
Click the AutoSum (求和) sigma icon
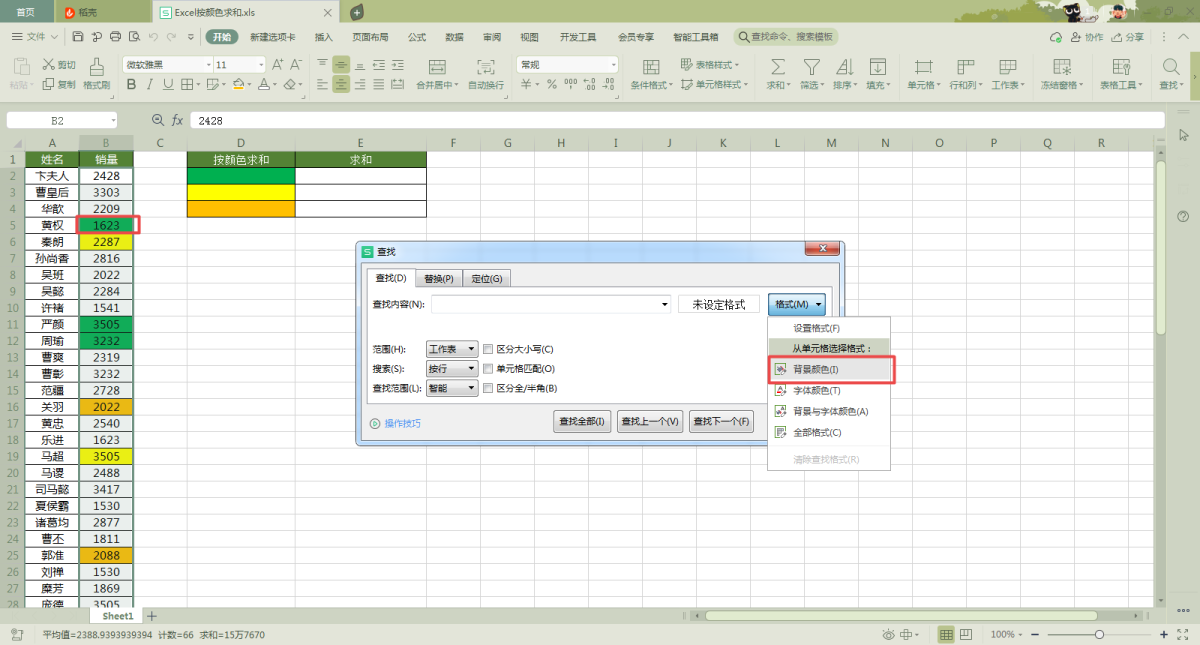coord(776,67)
